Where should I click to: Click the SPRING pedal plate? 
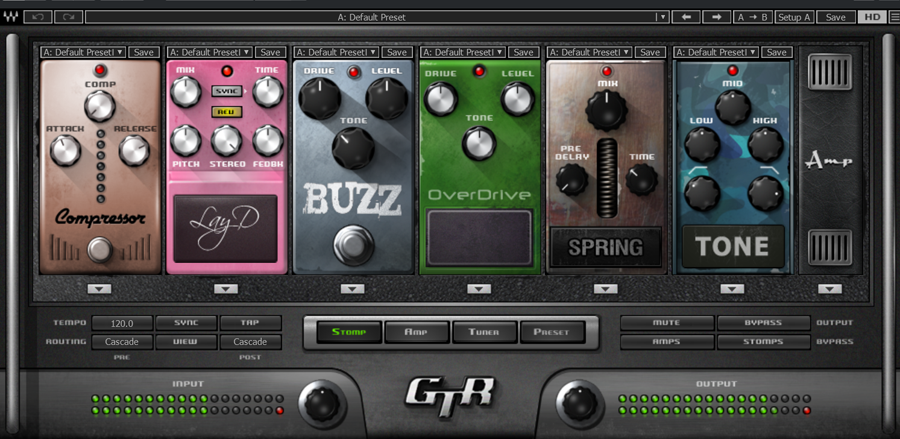[606, 247]
